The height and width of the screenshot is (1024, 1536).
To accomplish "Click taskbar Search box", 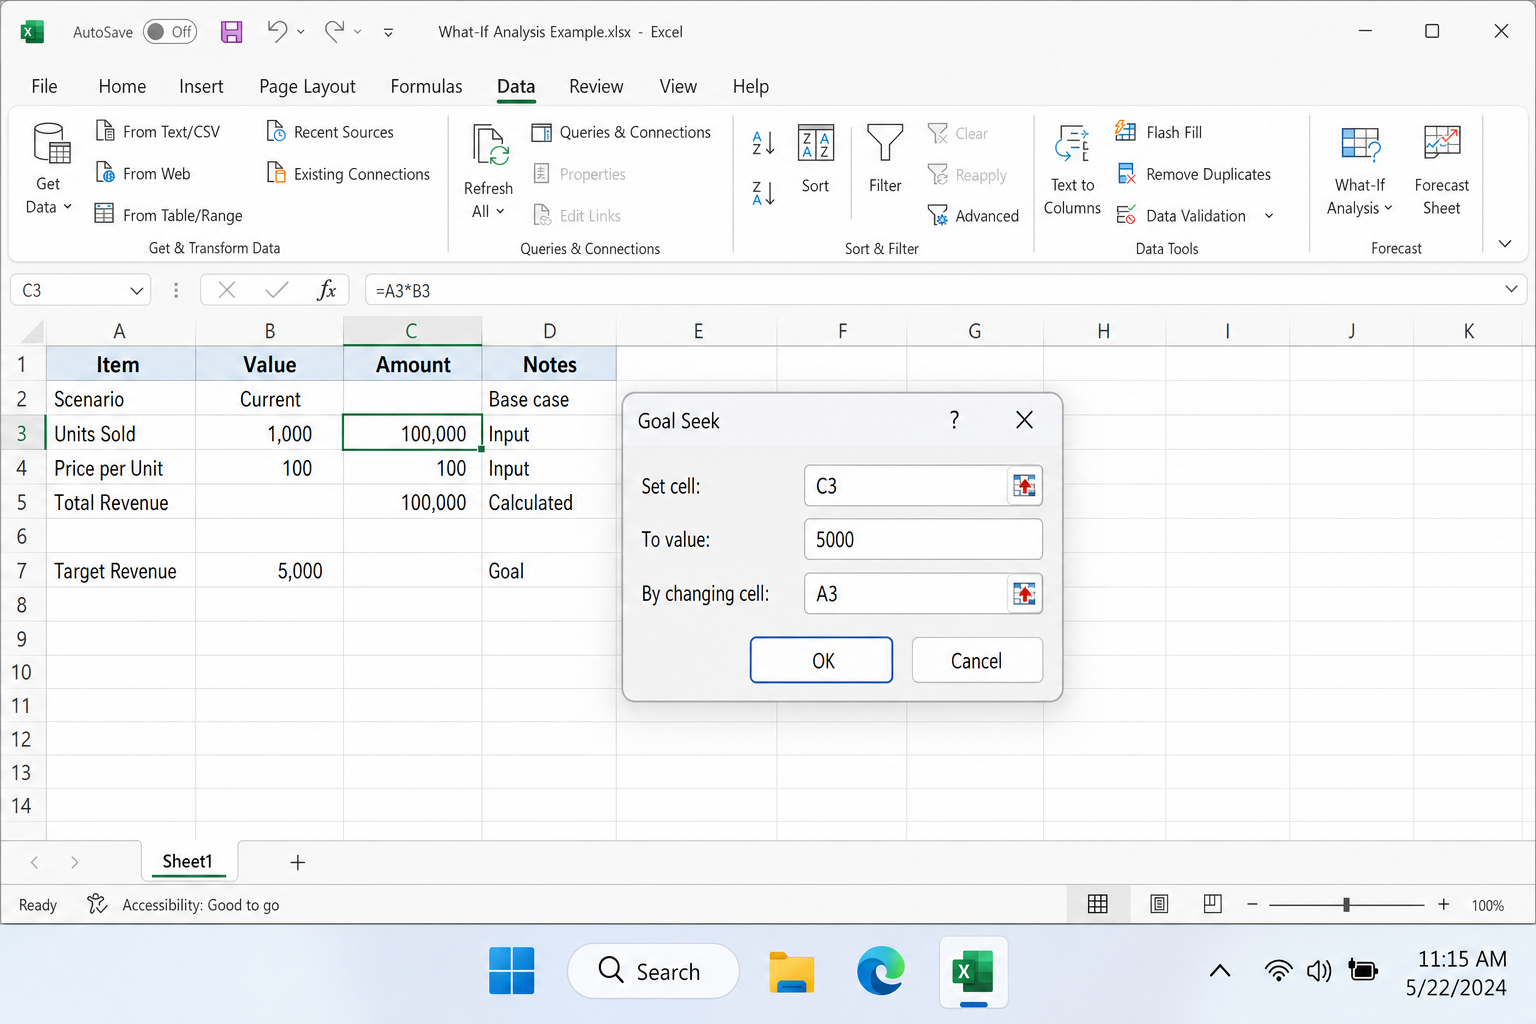I will tap(653, 971).
